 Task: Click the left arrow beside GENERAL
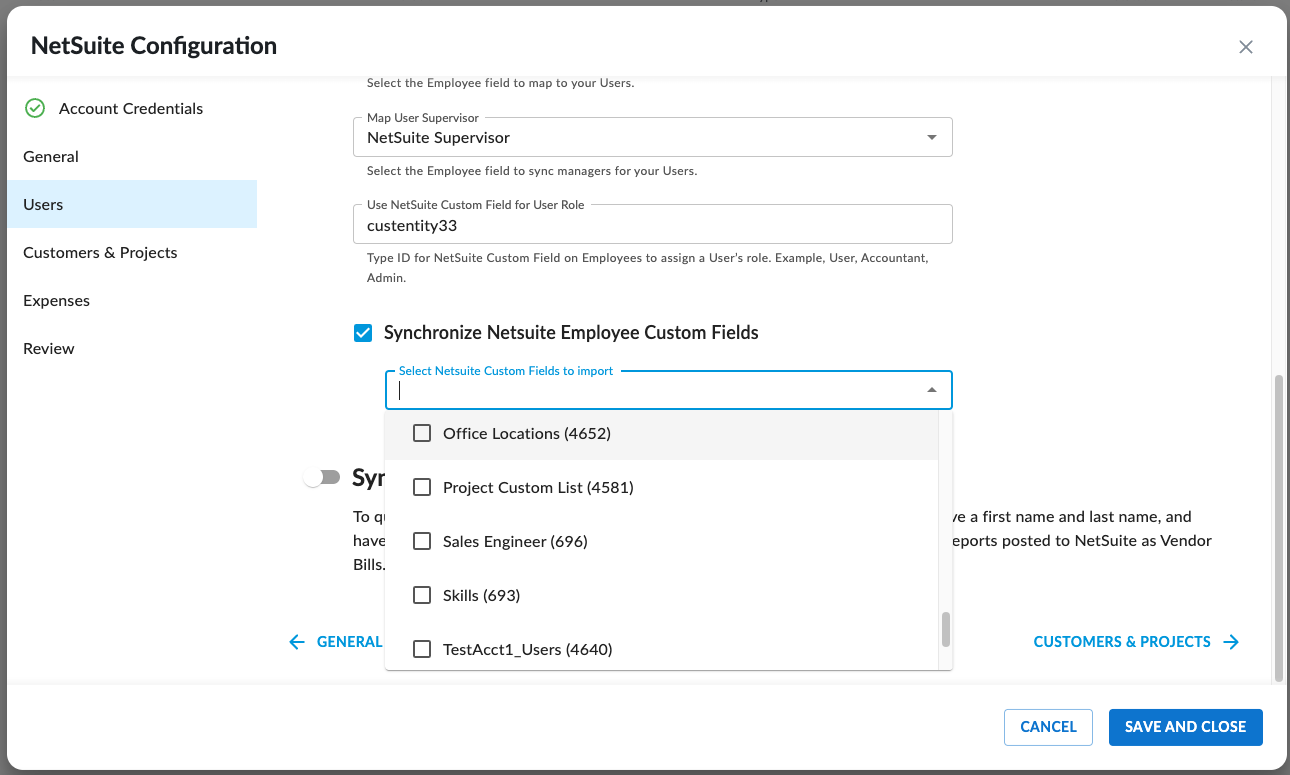[296, 642]
